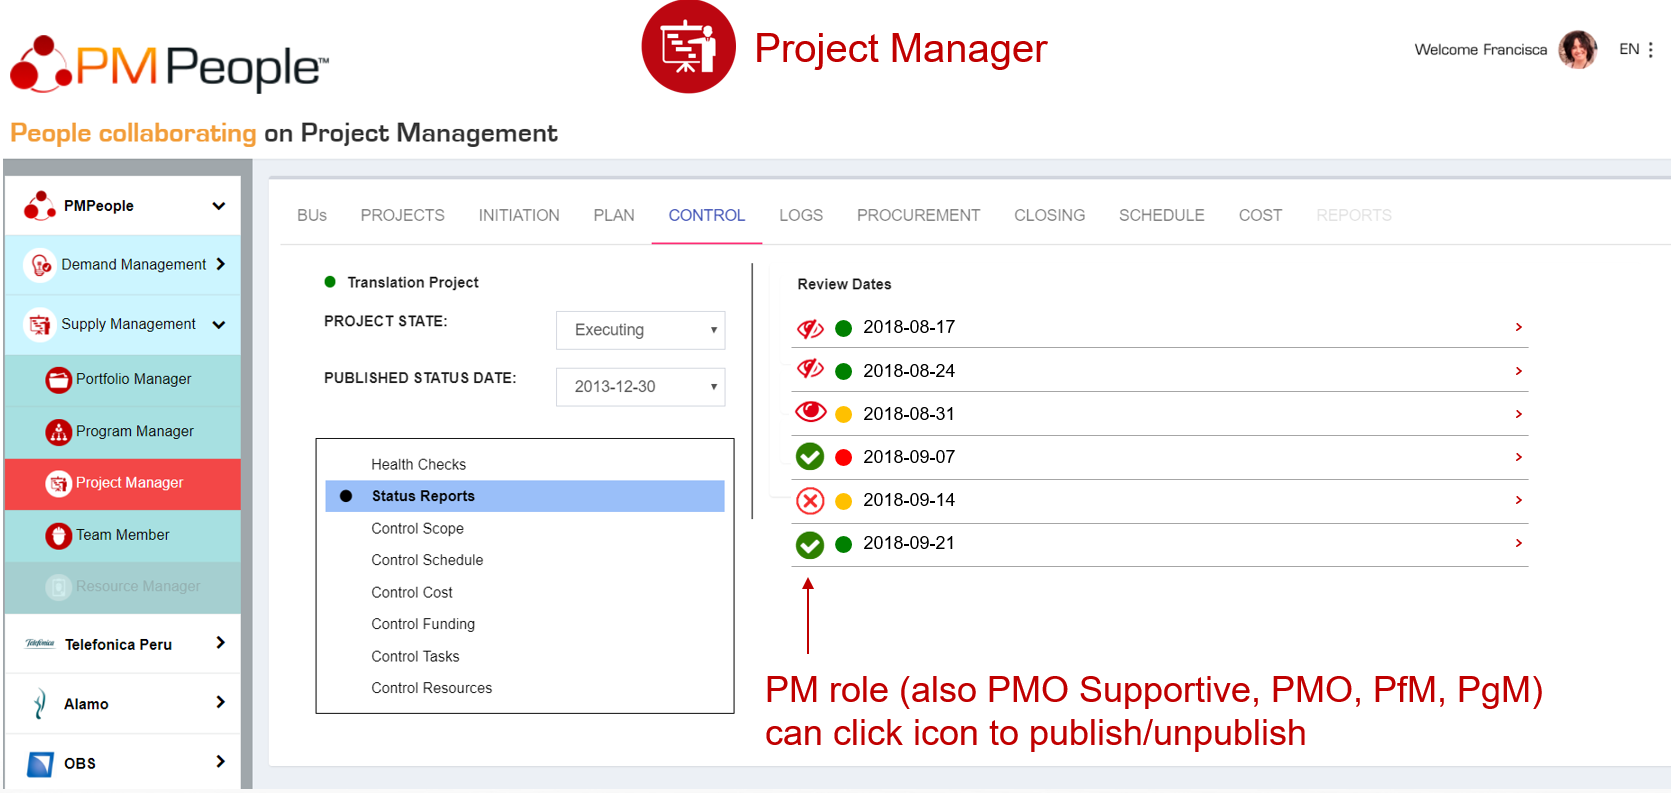This screenshot has height=793, width=1671.
Task: Click the Alamo logo icon
Action: 40,704
